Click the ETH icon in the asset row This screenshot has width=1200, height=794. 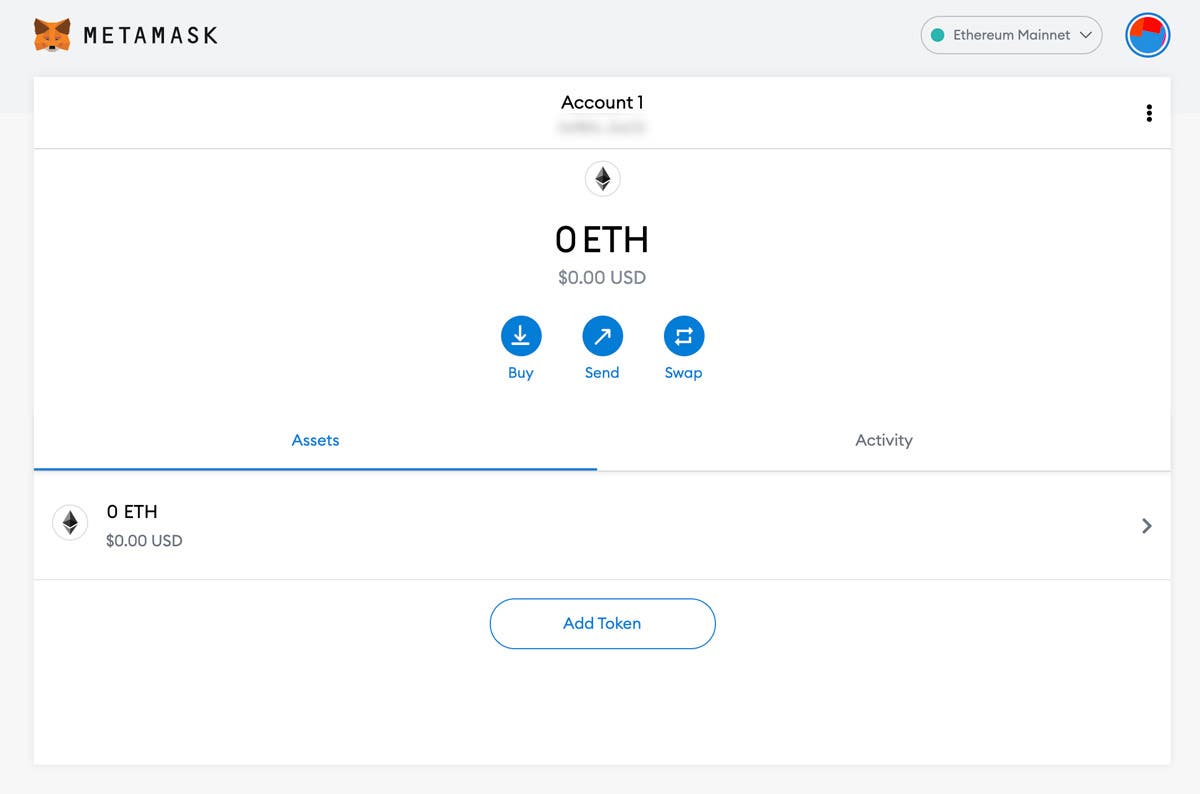pos(70,523)
